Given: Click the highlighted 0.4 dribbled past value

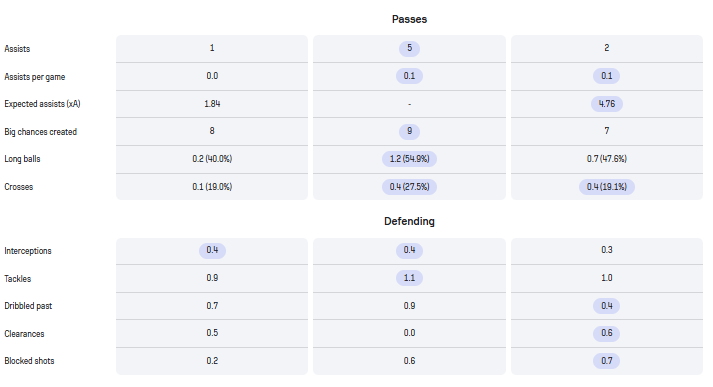Looking at the screenshot, I should (x=607, y=306).
